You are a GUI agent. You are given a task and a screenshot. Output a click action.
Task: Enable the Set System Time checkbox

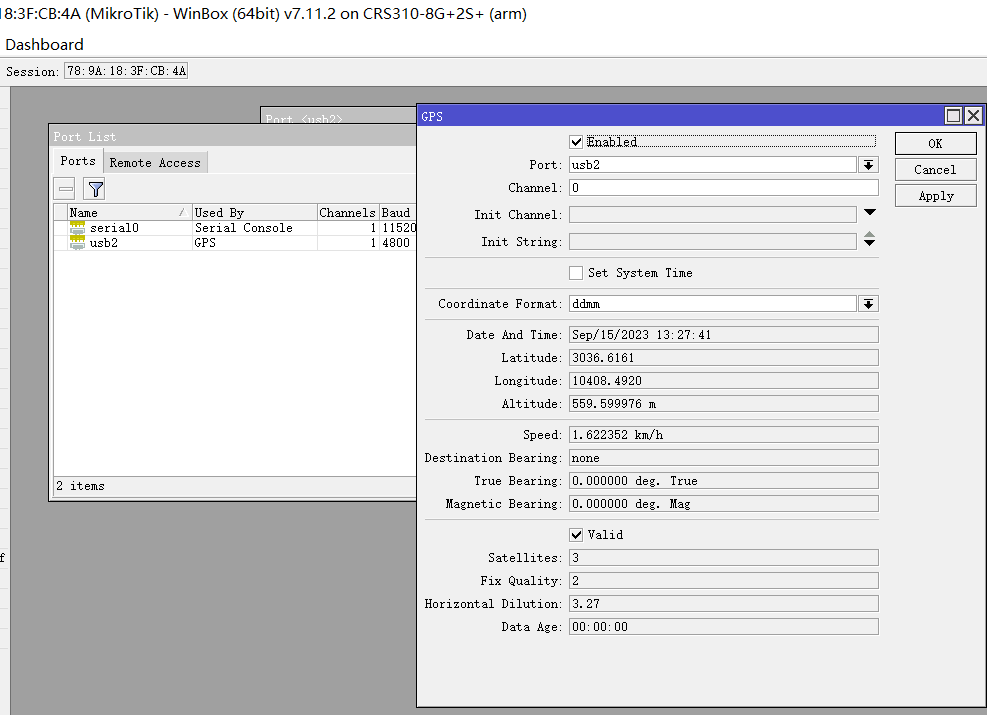pos(576,273)
